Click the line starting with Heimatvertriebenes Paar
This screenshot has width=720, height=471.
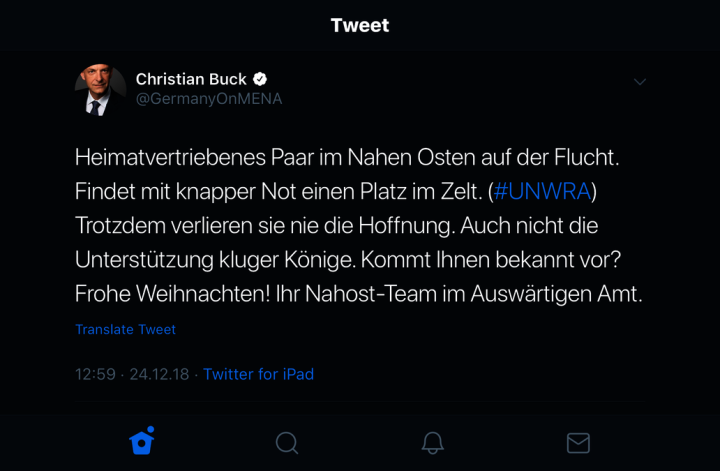(x=346, y=157)
